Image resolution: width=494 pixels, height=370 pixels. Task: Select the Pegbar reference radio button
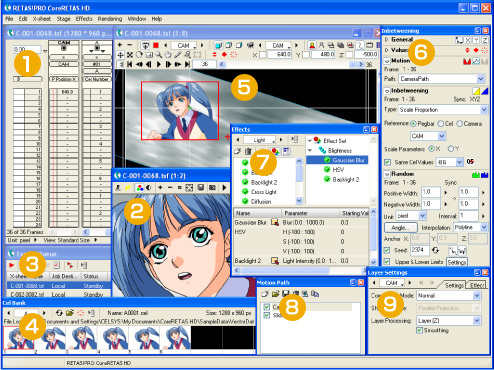[x=413, y=124]
